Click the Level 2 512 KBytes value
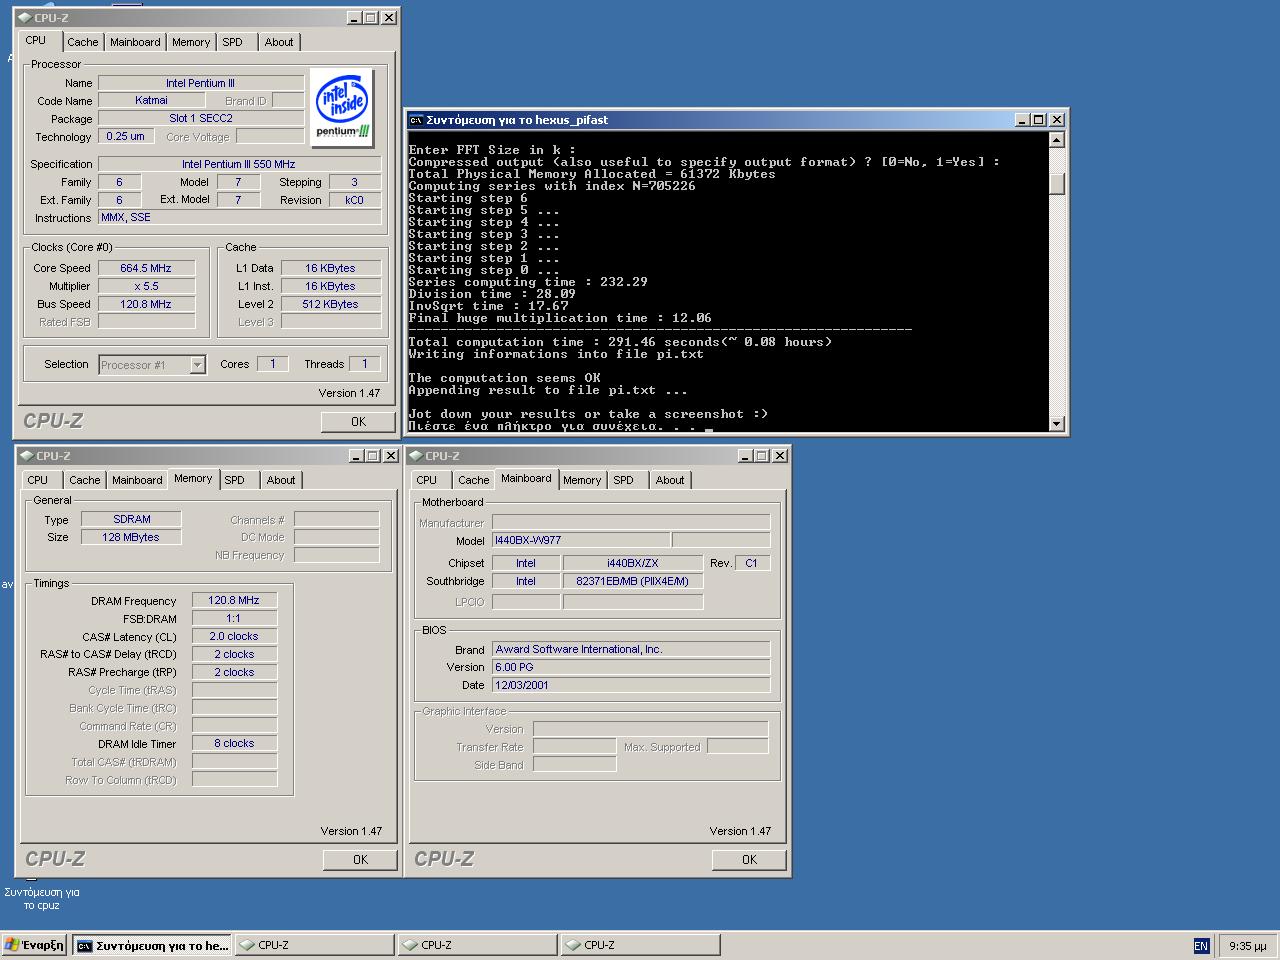Viewport: 1280px width, 960px height. coord(331,304)
